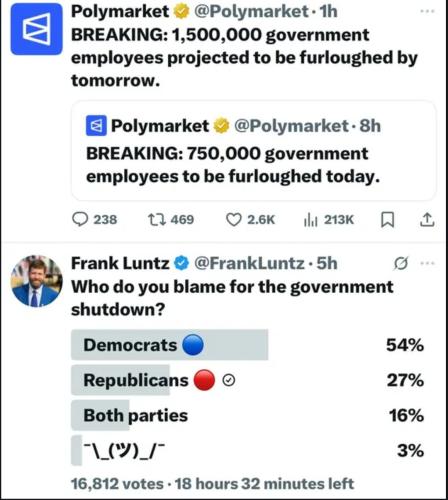The image size is (448, 500).
Task: Click the Frank Luntz display name
Action: (120, 263)
